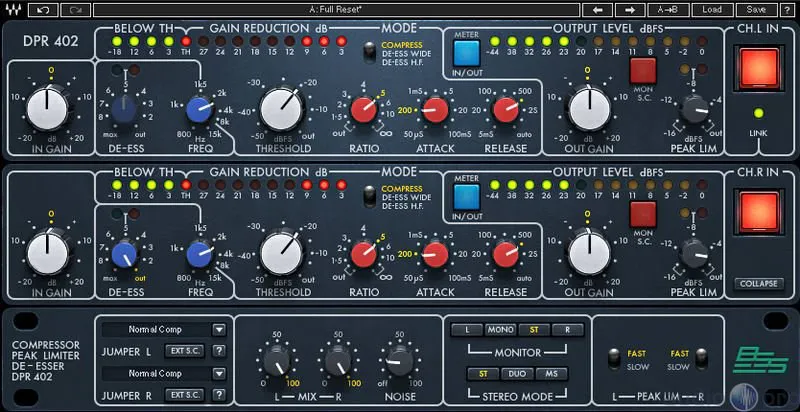Click the right channel FREQ knob

click(x=199, y=253)
